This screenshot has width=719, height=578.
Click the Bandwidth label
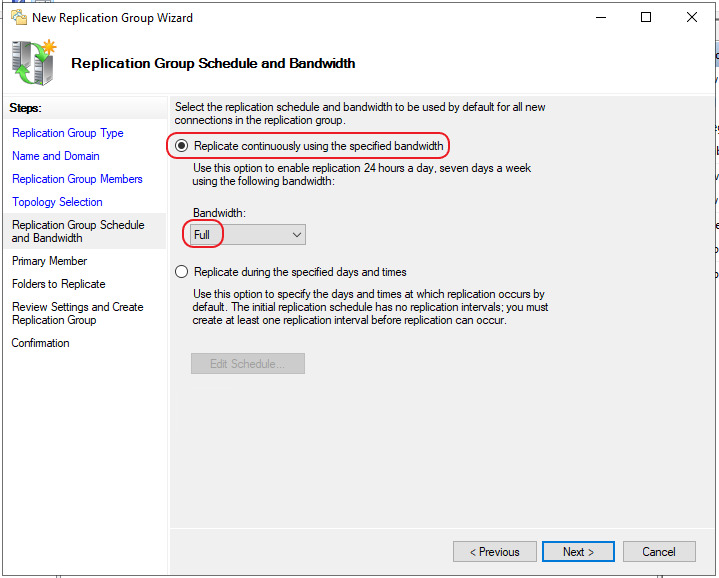[219, 213]
